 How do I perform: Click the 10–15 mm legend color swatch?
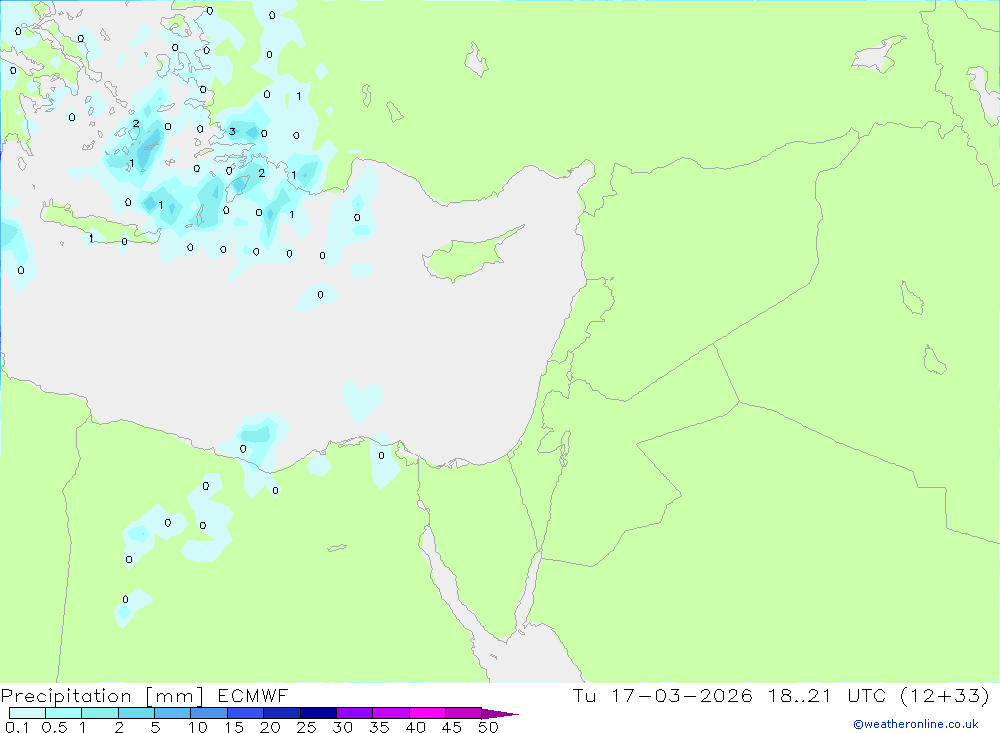[209, 713]
